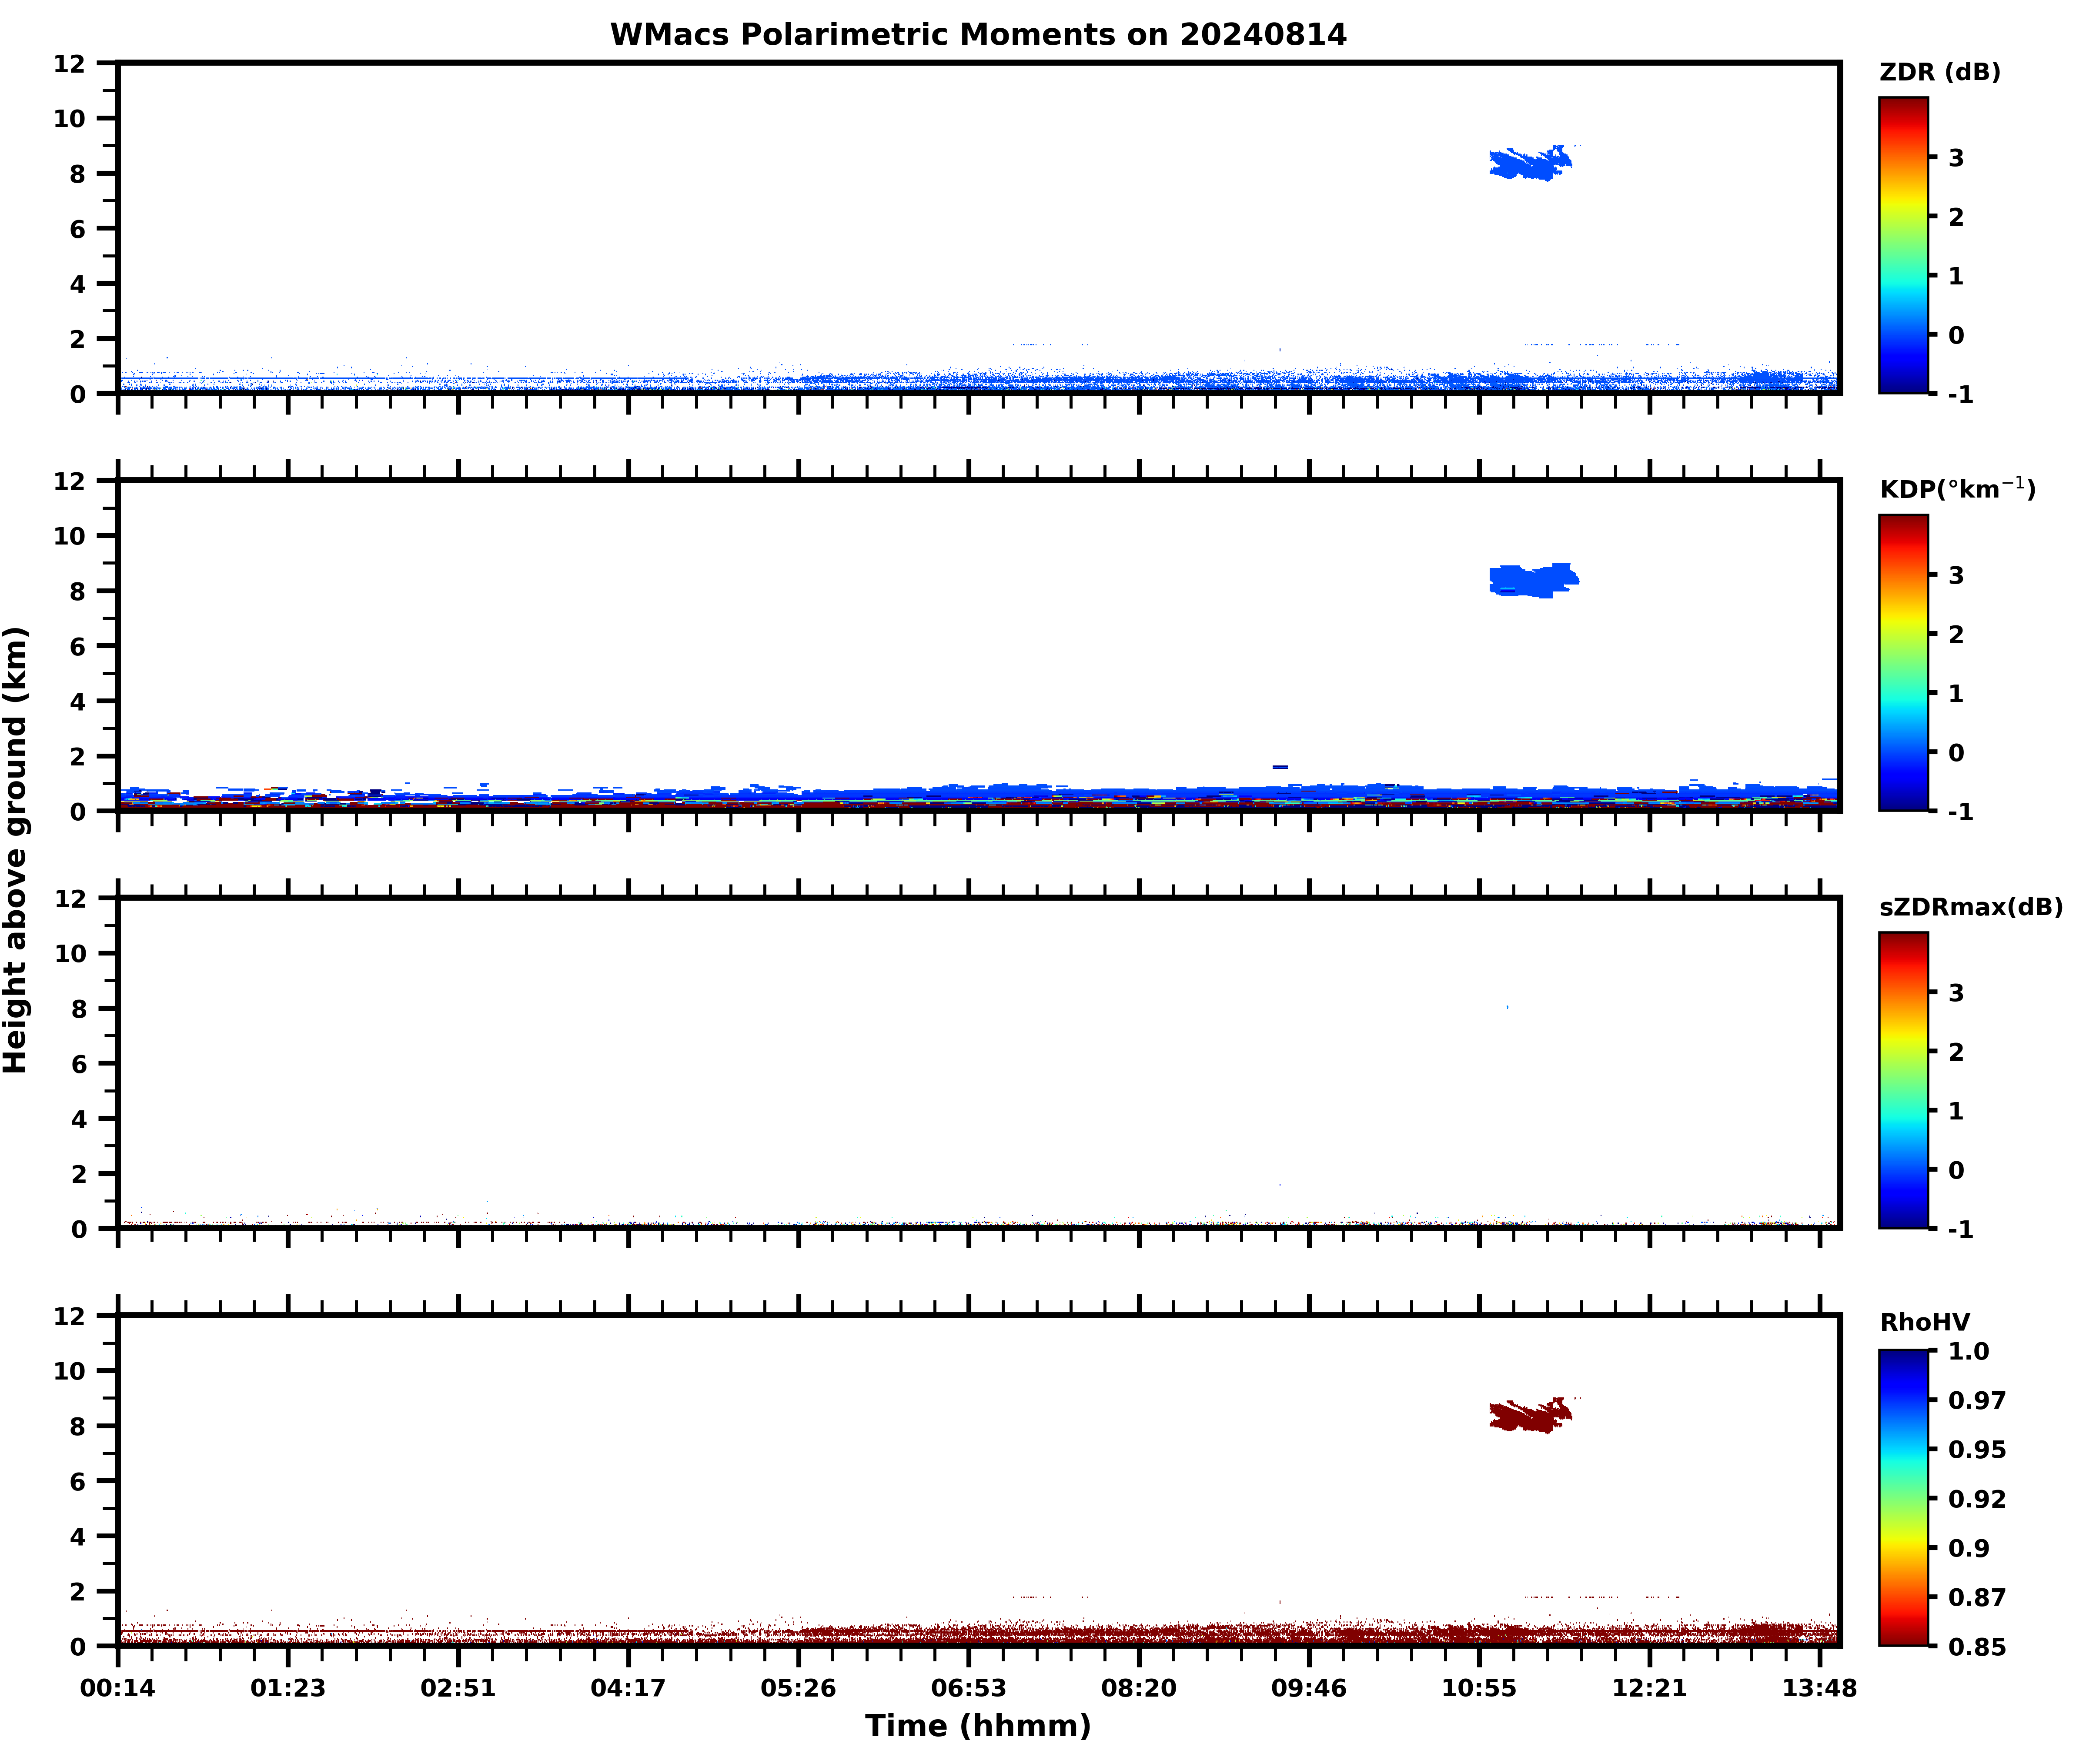Click the 12 km tick of top panel
The image size is (2086, 1764).
[x=70, y=64]
